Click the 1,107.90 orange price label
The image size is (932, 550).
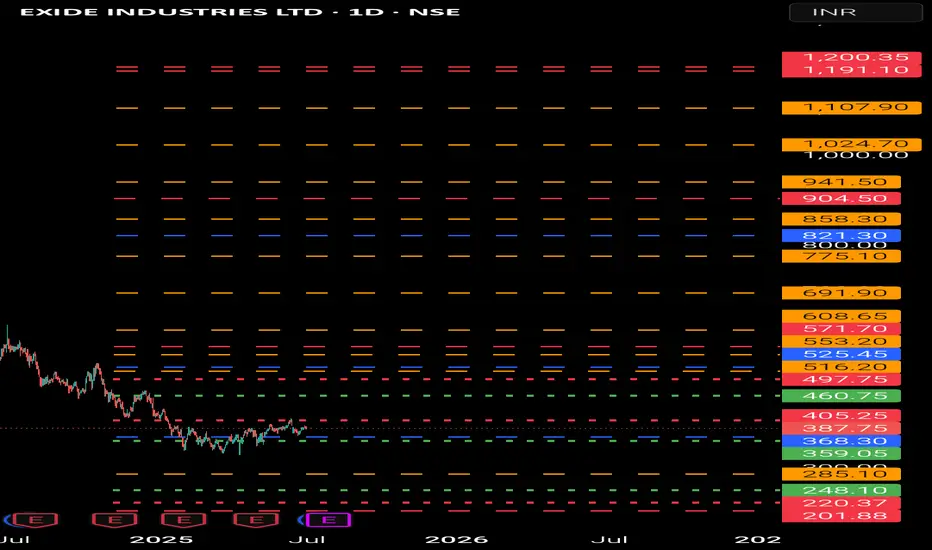(x=851, y=108)
